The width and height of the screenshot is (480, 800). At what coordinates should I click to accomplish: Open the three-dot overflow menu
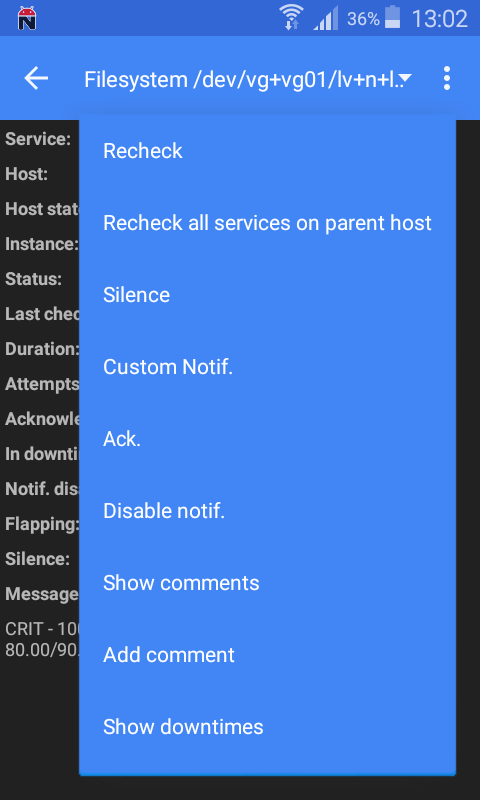click(x=447, y=79)
